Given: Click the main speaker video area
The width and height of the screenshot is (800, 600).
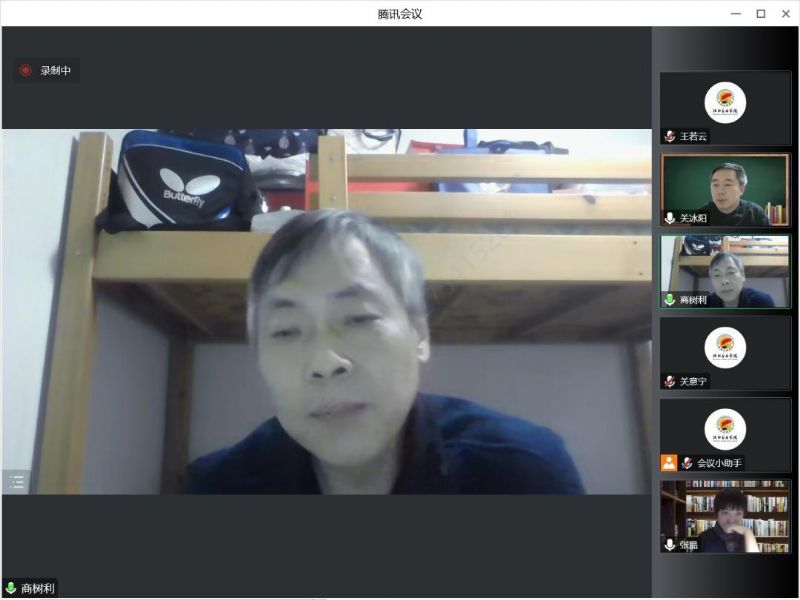Looking at the screenshot, I should 326,311.
